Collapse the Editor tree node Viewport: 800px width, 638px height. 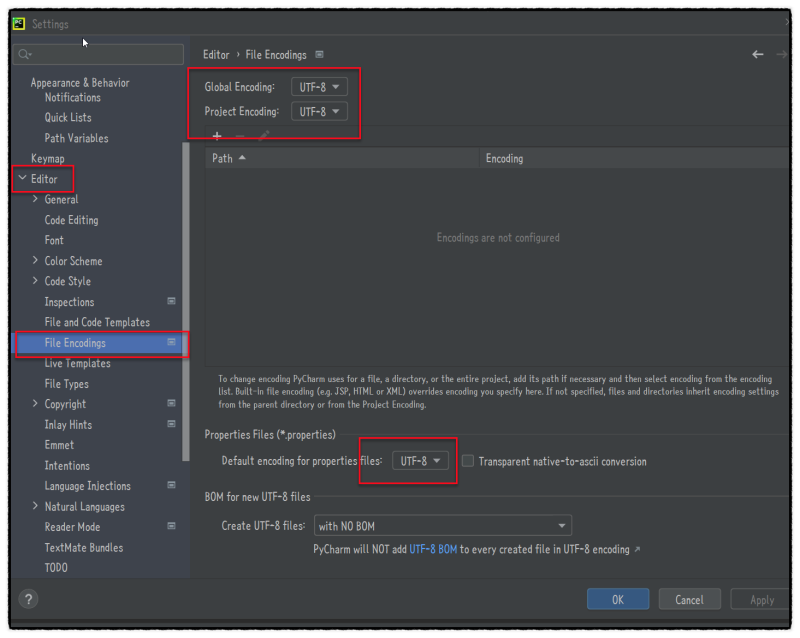point(22,178)
